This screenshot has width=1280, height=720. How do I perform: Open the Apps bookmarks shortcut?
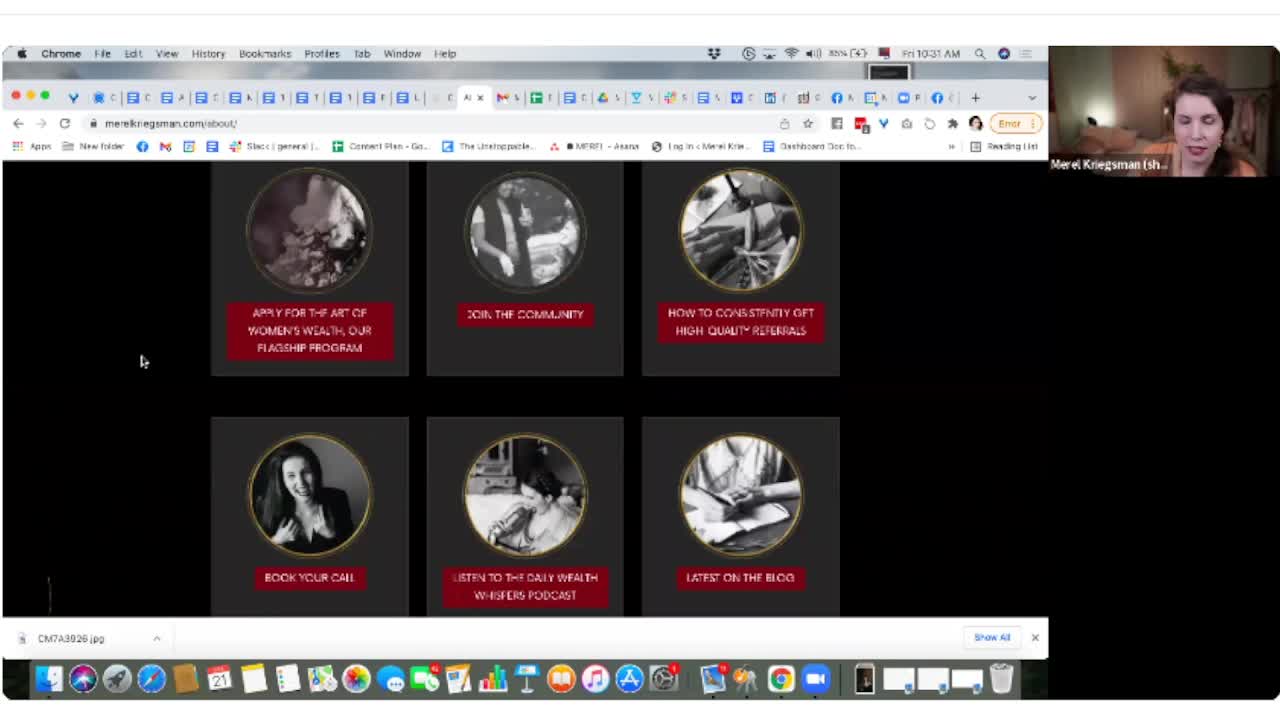point(32,146)
